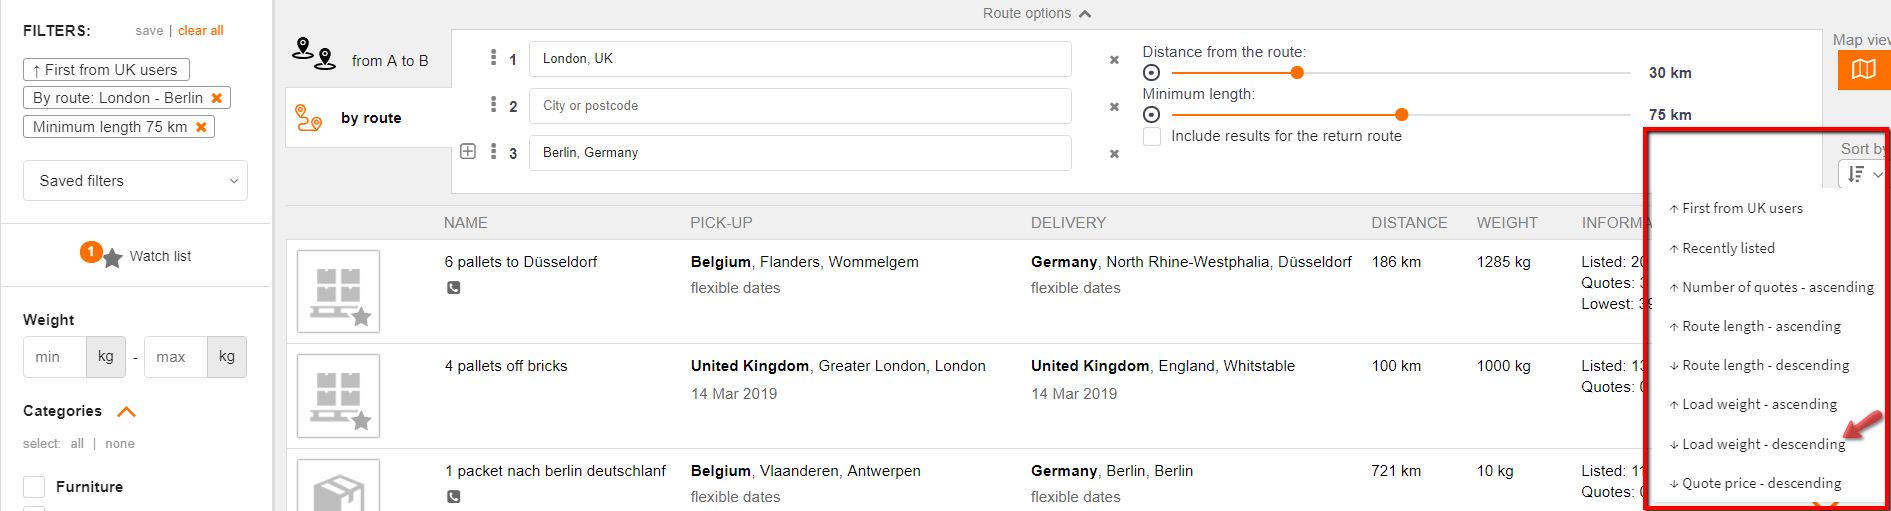Click the add waypoint plus icon
The image size is (1891, 511).
[468, 152]
